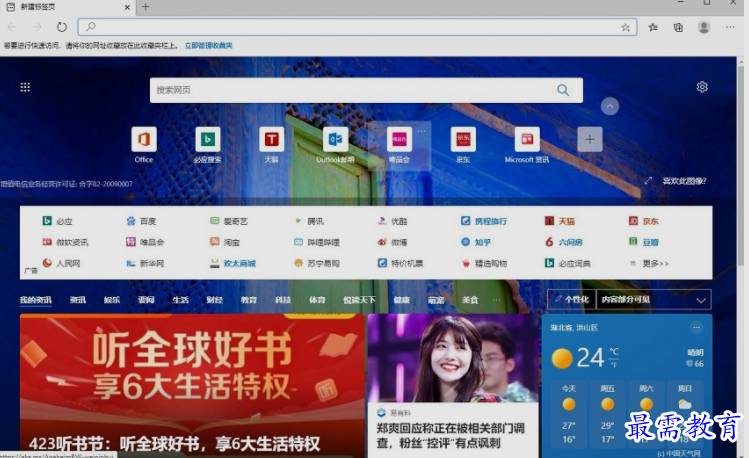Image resolution: width=749 pixels, height=458 pixels.
Task: Click the magnifier search button in search box
Action: (563, 90)
